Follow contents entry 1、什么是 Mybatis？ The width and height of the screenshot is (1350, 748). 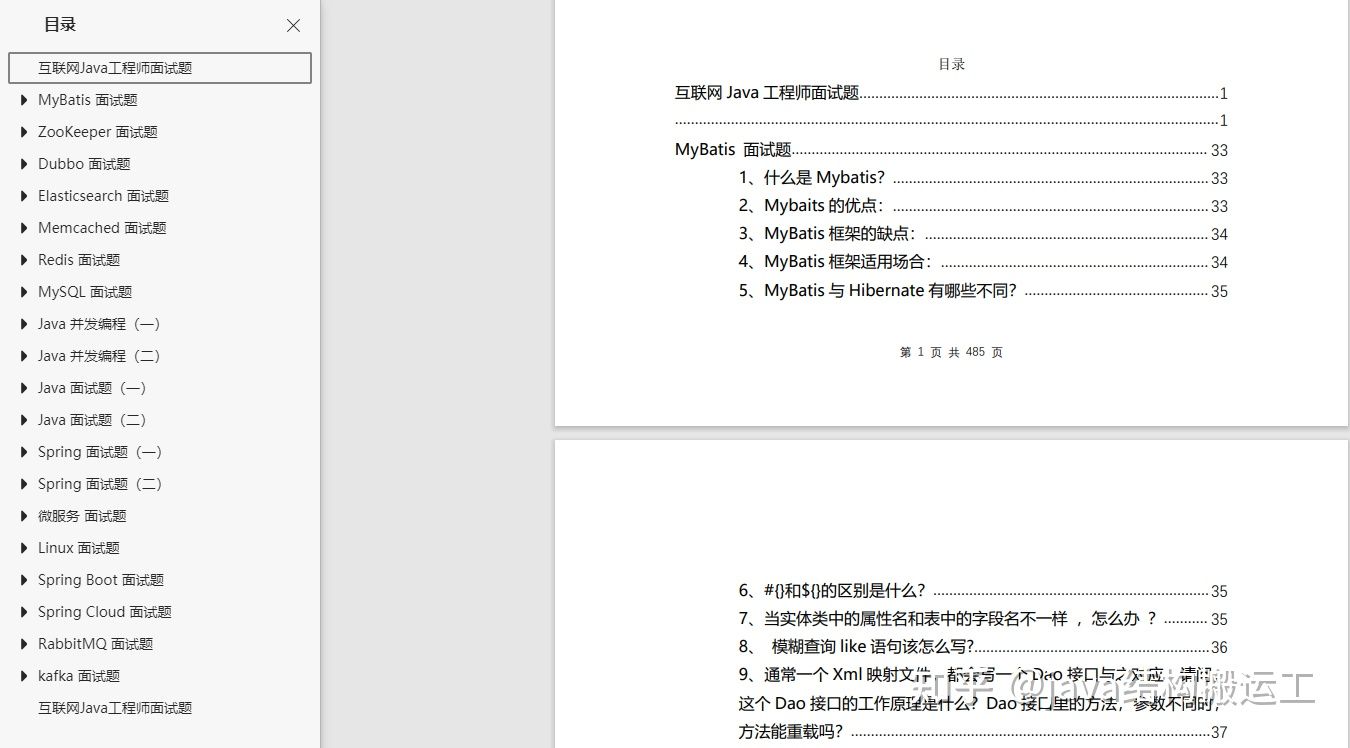click(983, 178)
